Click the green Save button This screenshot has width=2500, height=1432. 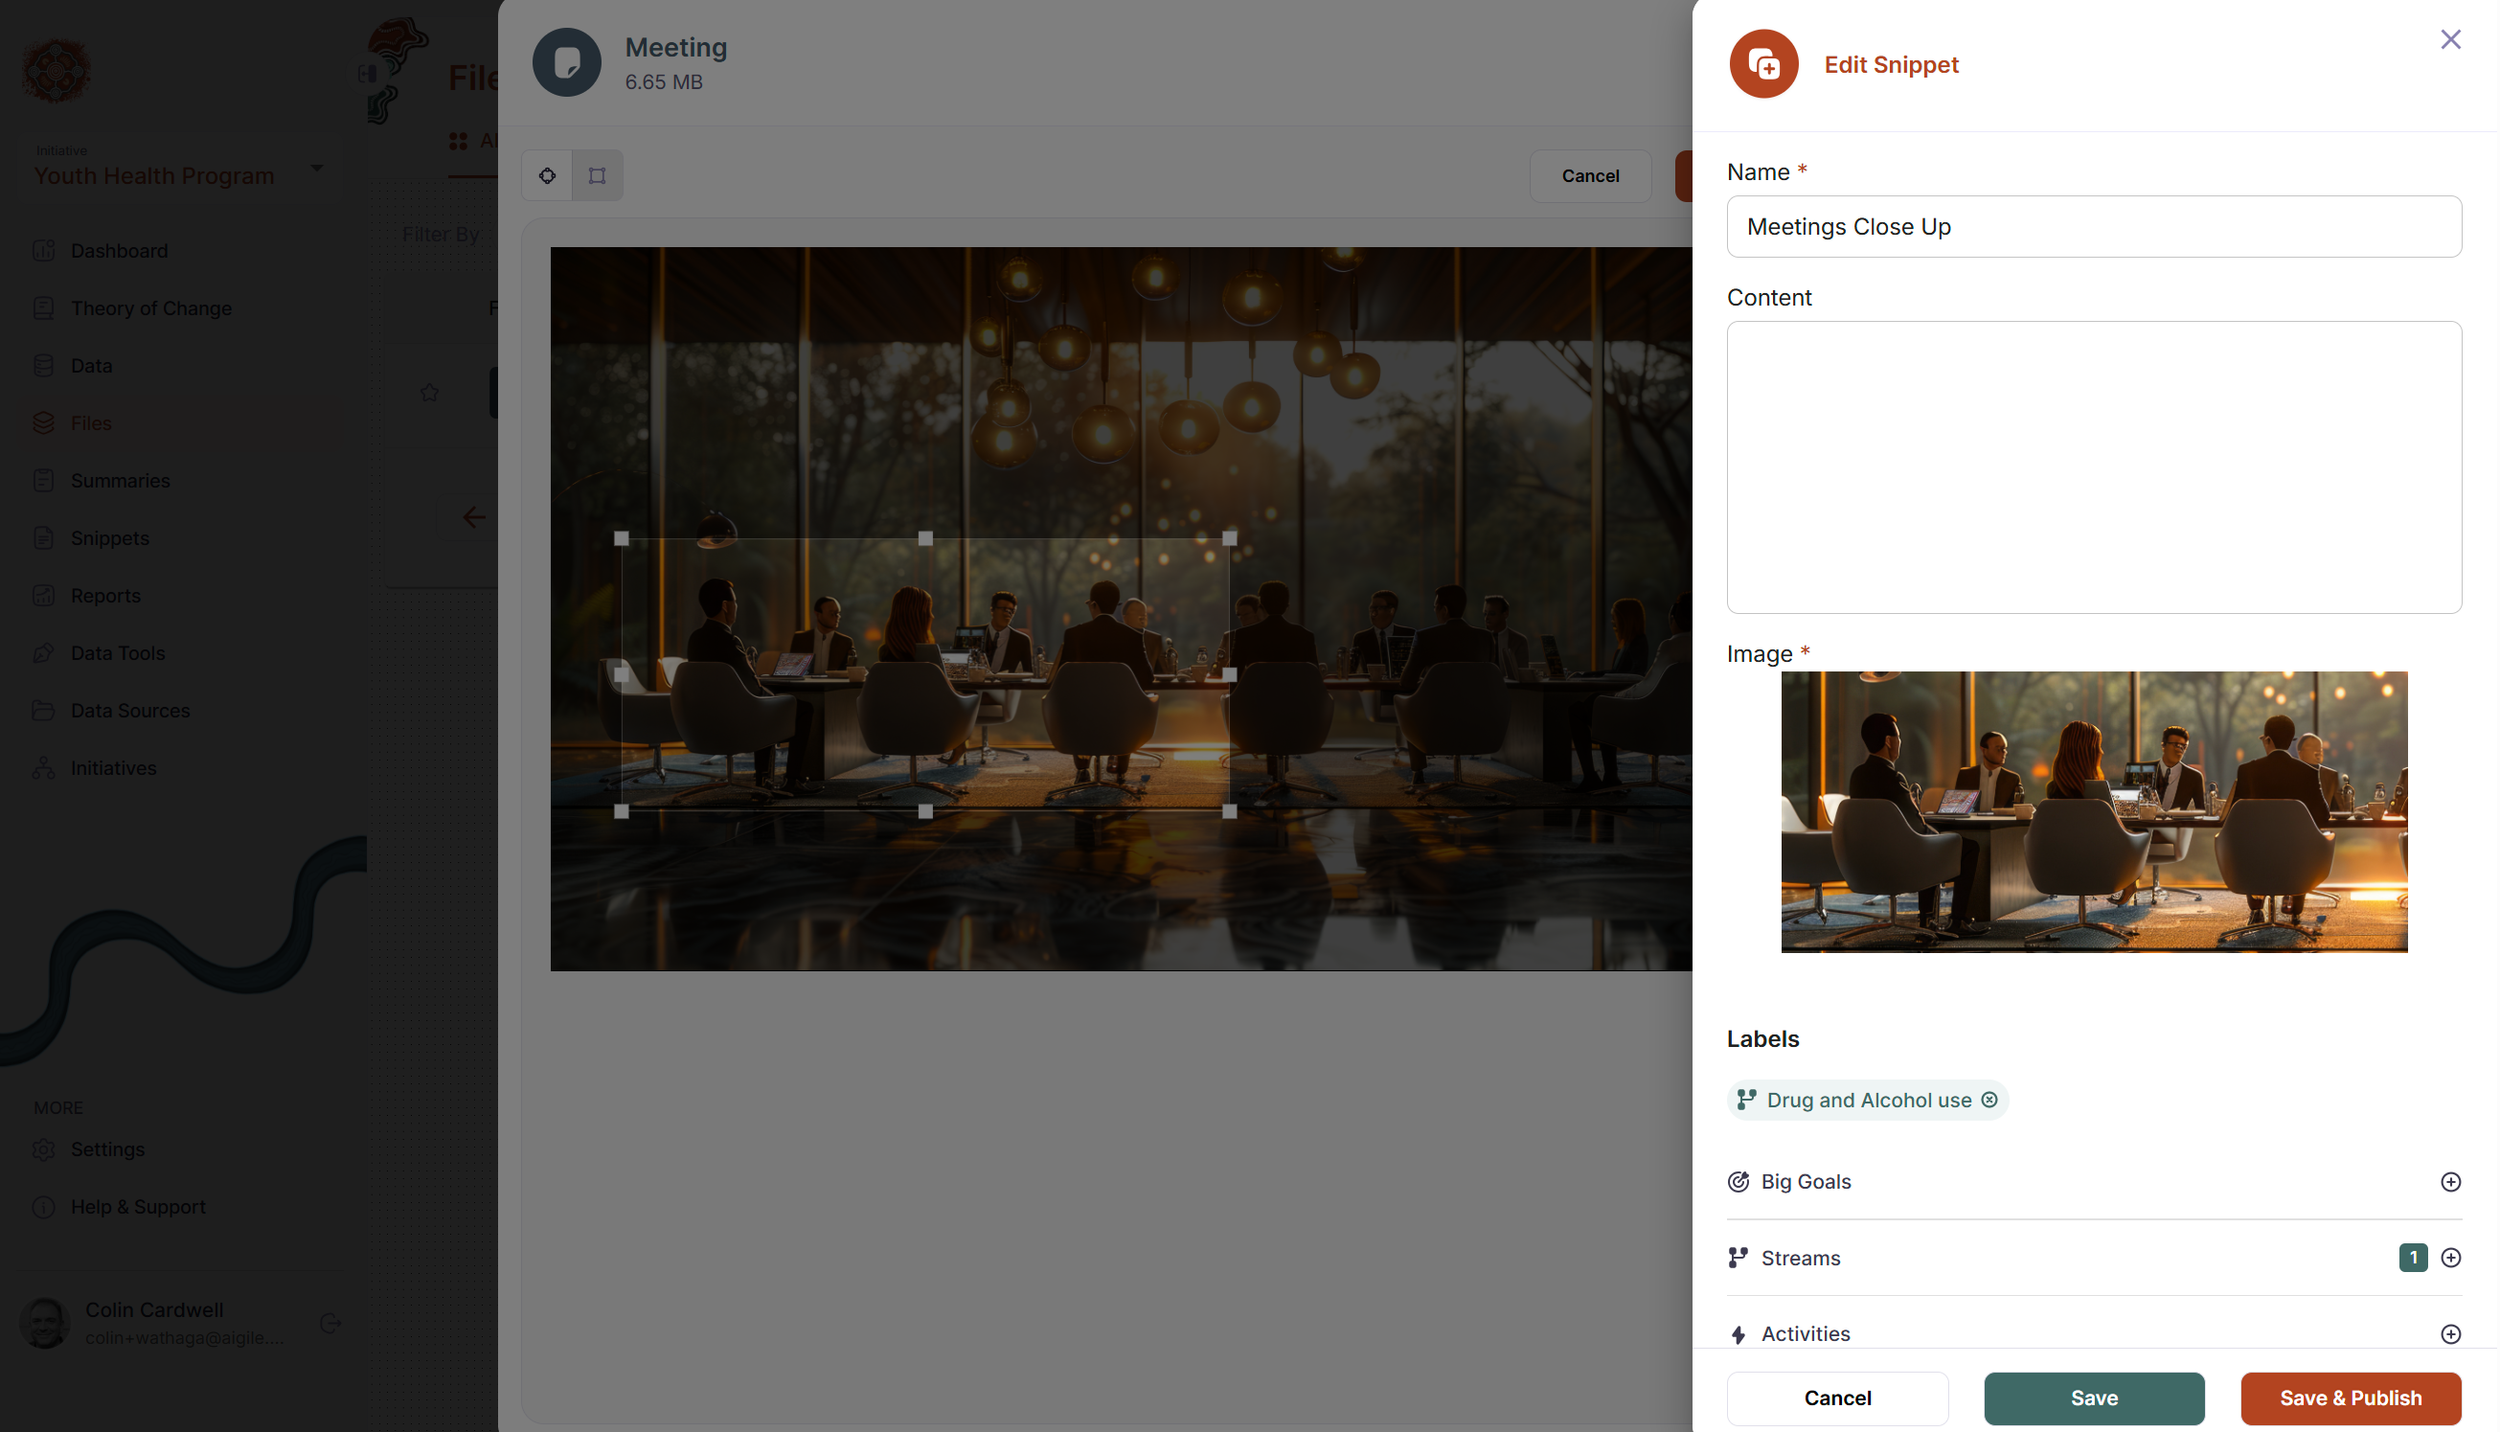[x=2093, y=1398]
